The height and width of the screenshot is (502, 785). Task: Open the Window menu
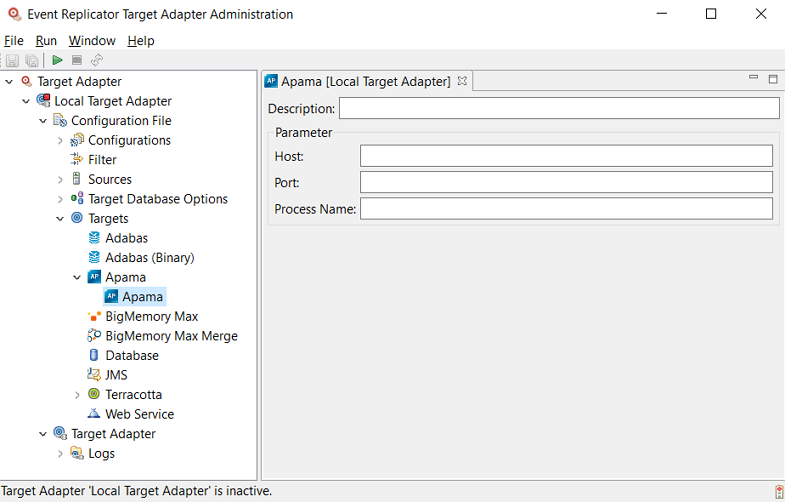pyautogui.click(x=92, y=41)
